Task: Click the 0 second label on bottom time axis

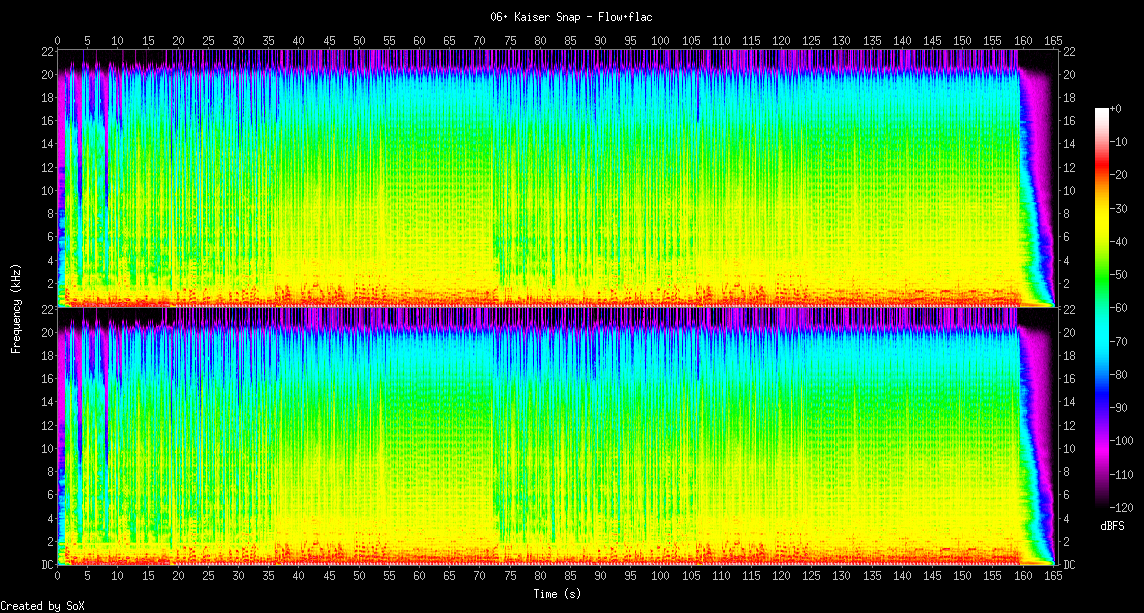Action: click(58, 576)
